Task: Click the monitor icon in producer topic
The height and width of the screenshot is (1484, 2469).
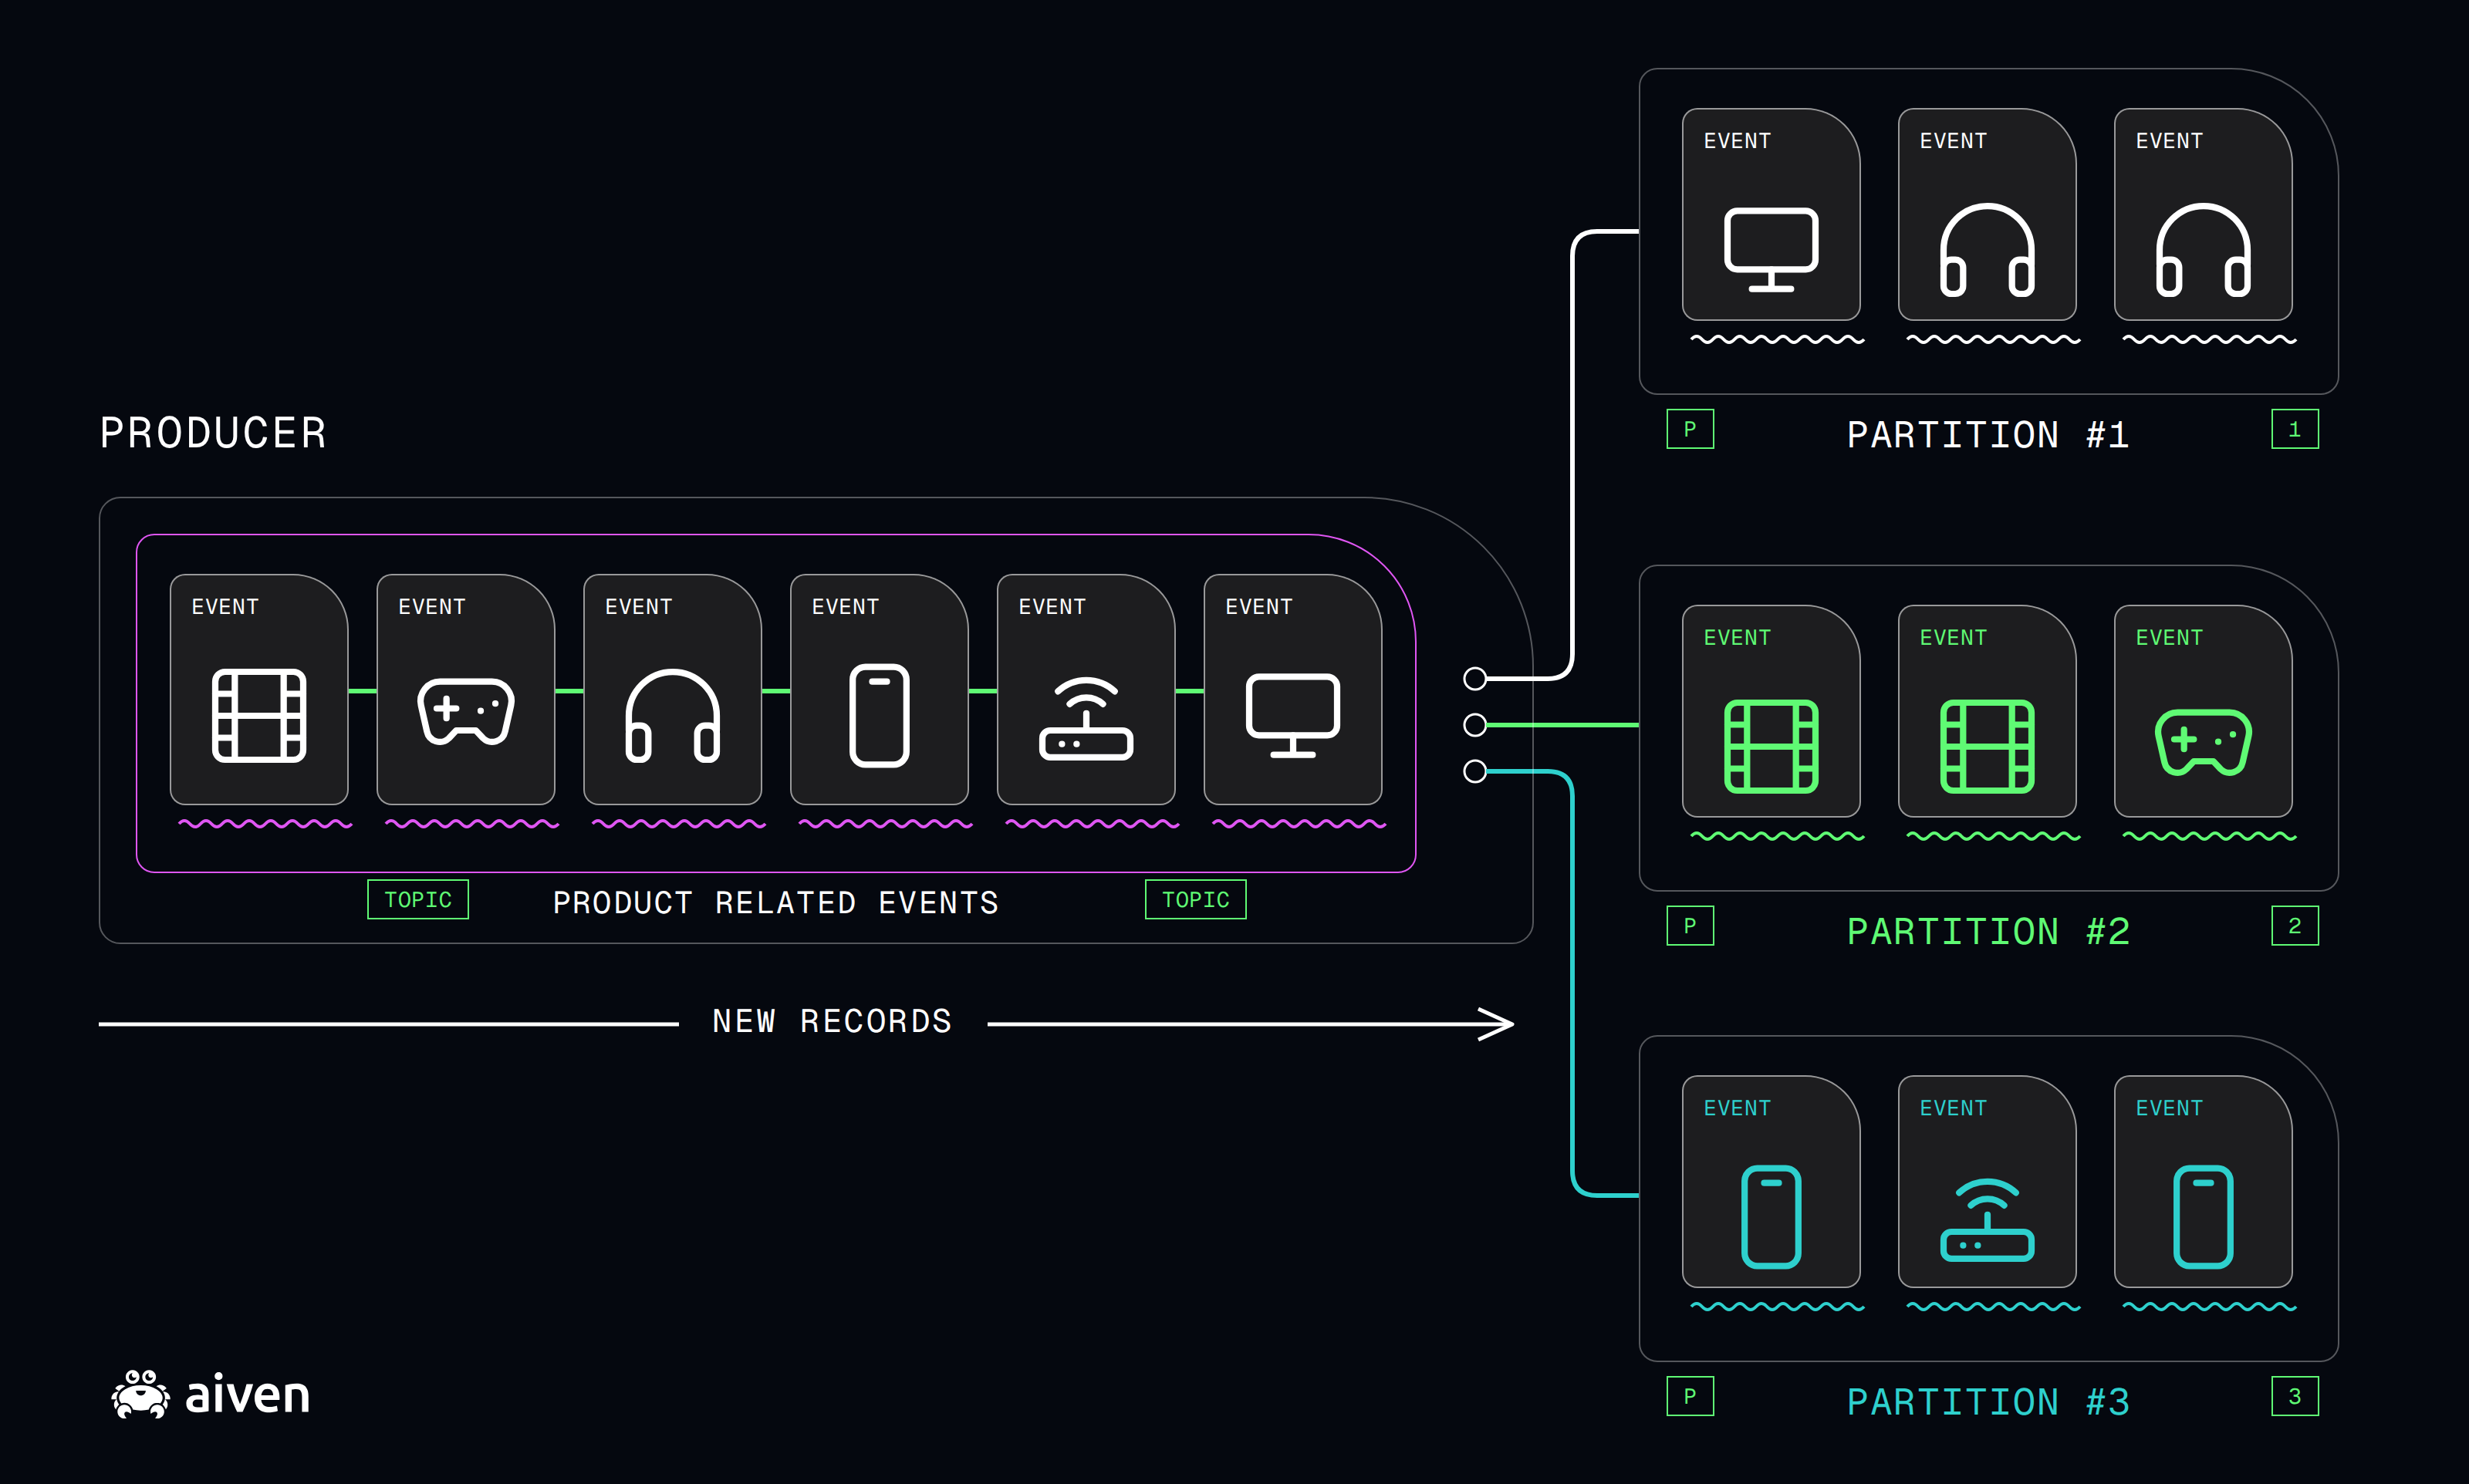Action: pos(1293,716)
